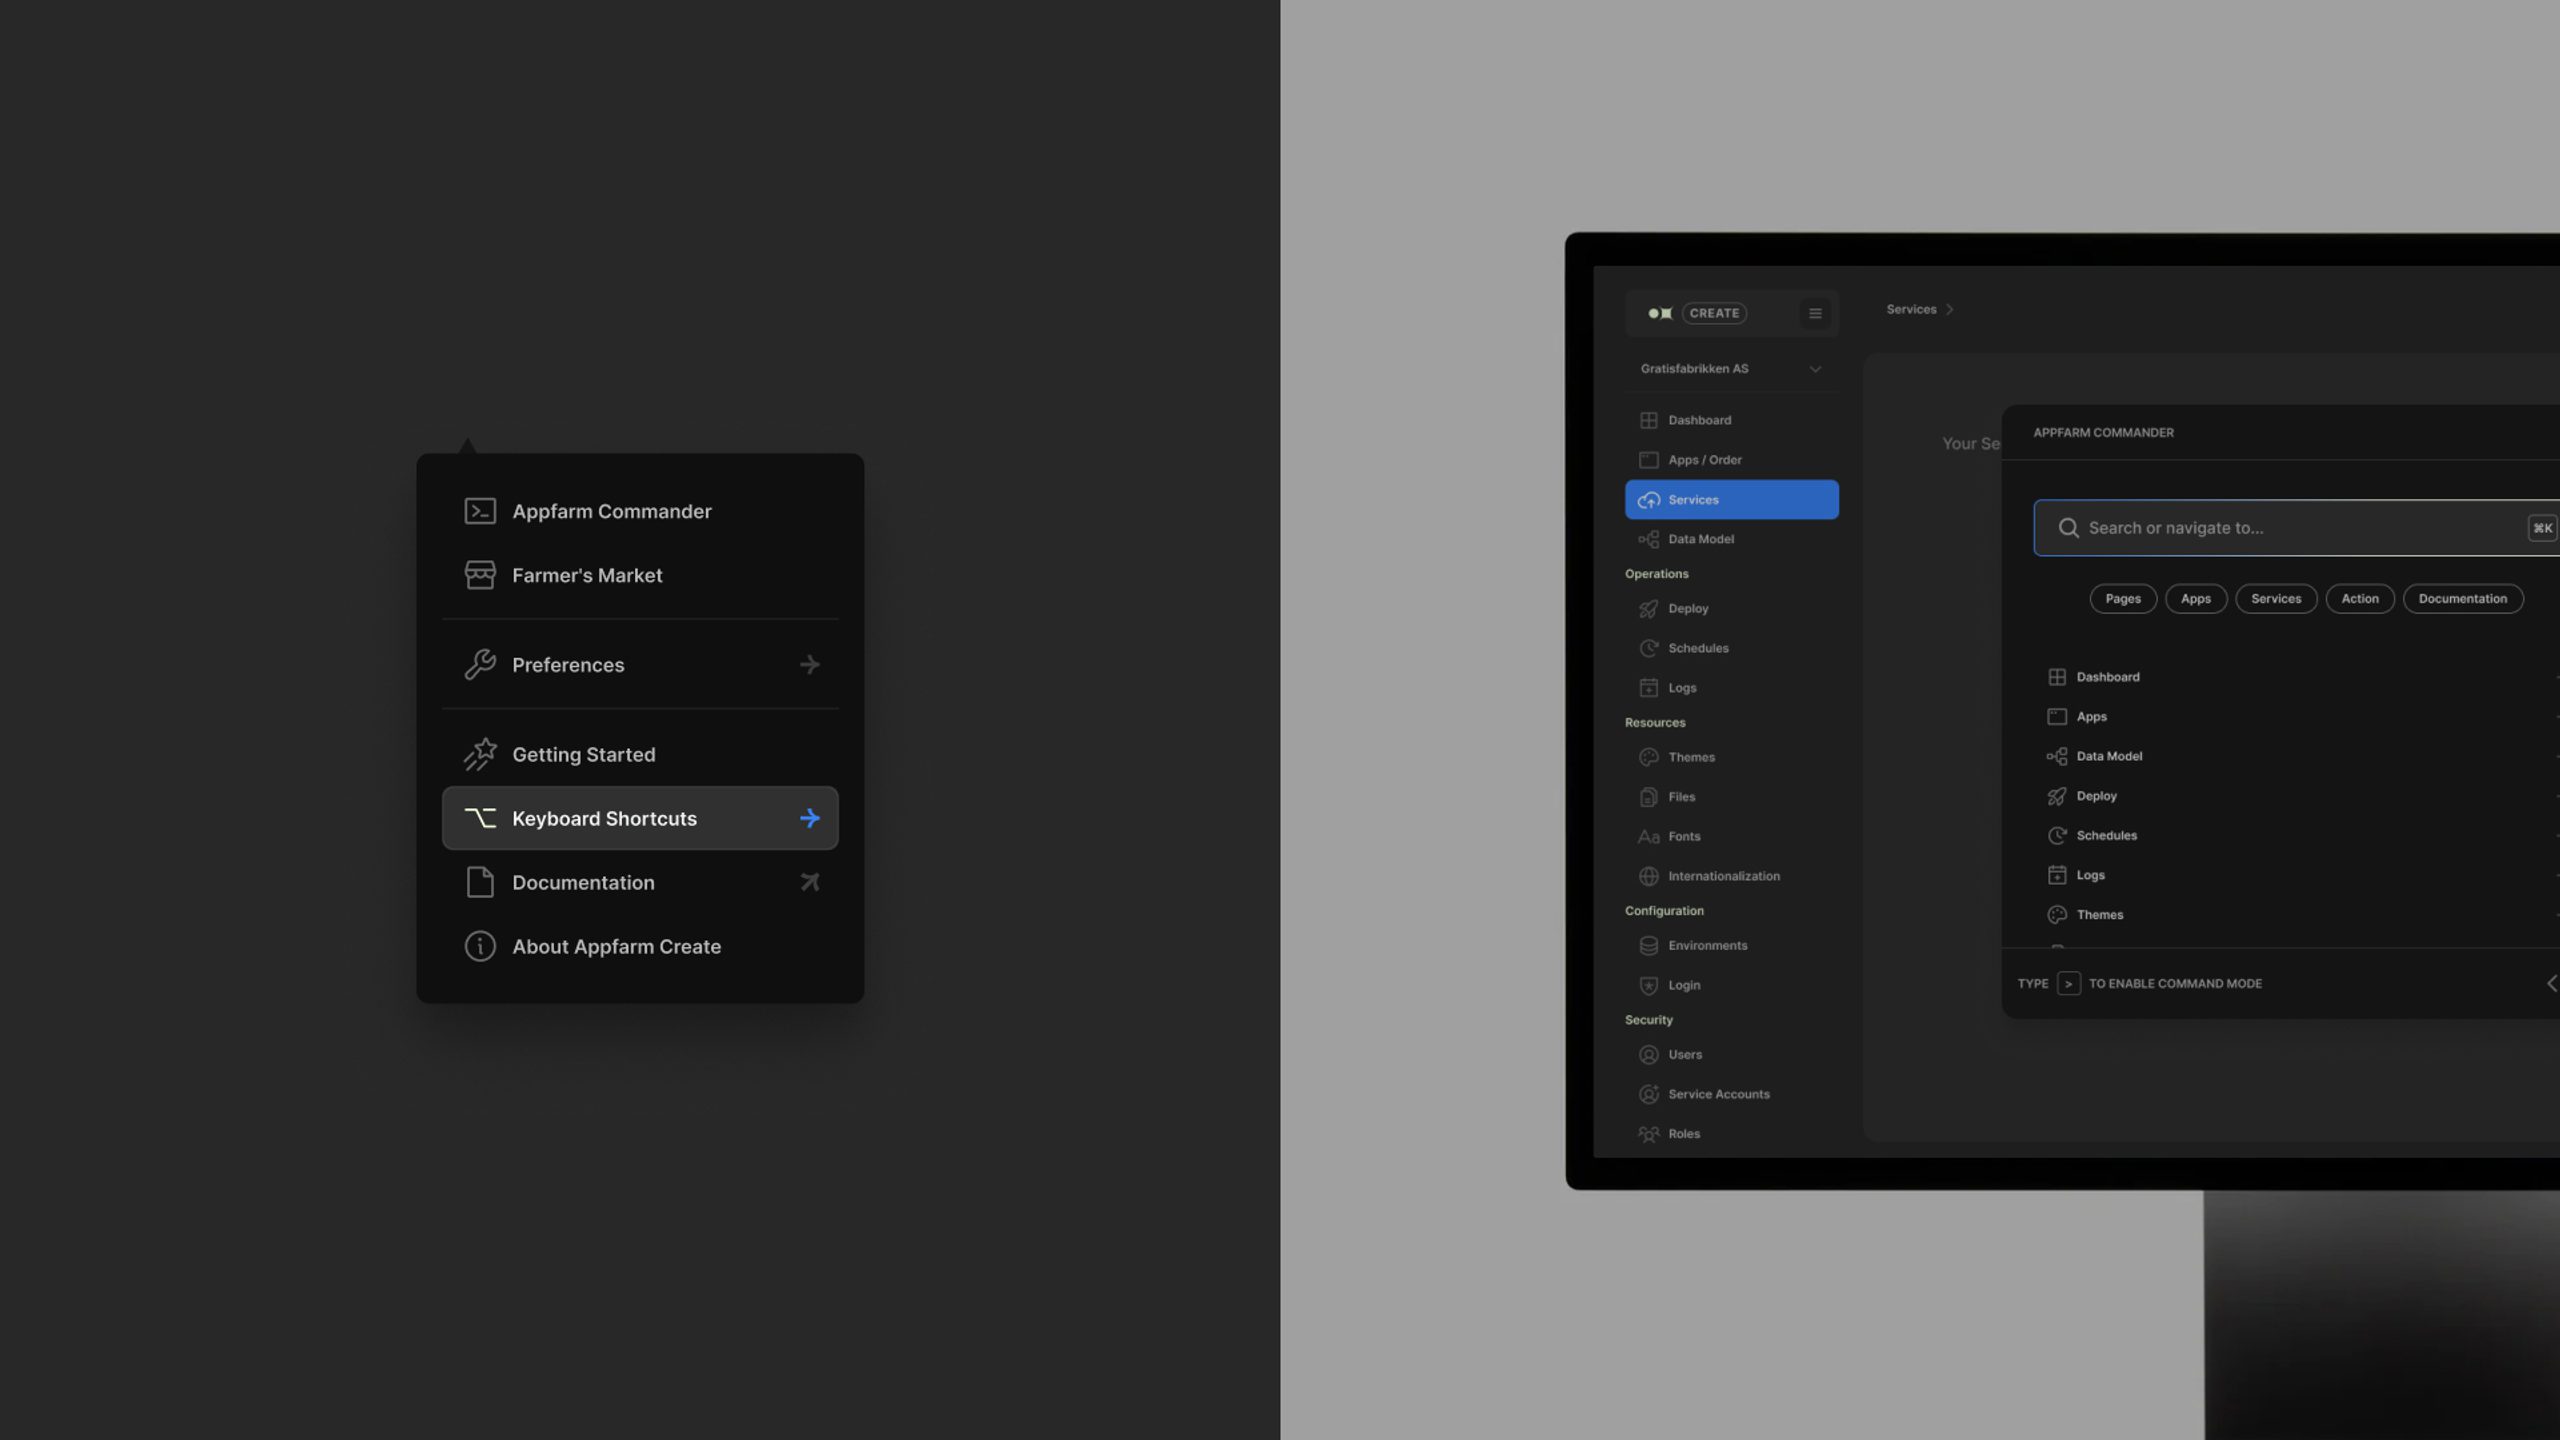Click the Farmer's Market storefront icon

[x=480, y=575]
